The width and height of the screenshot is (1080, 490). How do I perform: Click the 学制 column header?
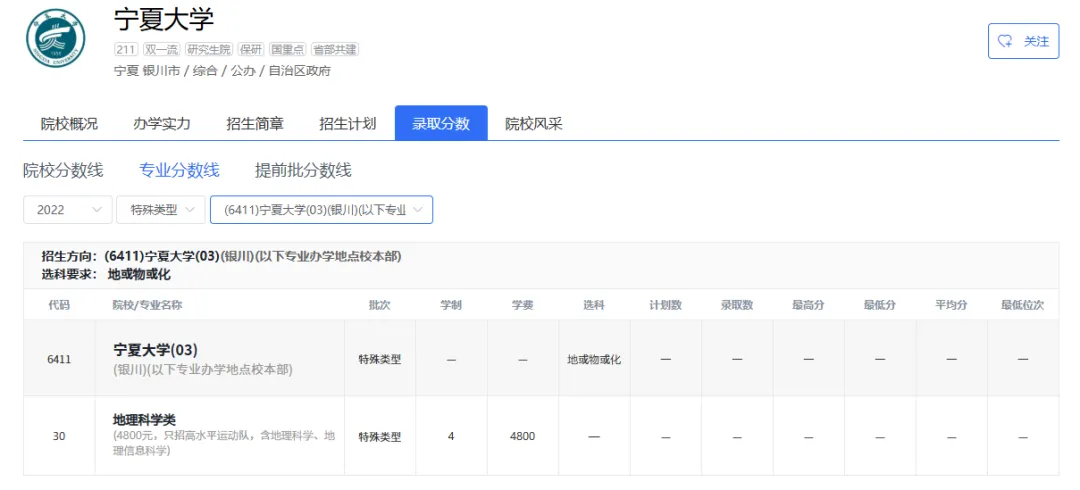pos(451,305)
